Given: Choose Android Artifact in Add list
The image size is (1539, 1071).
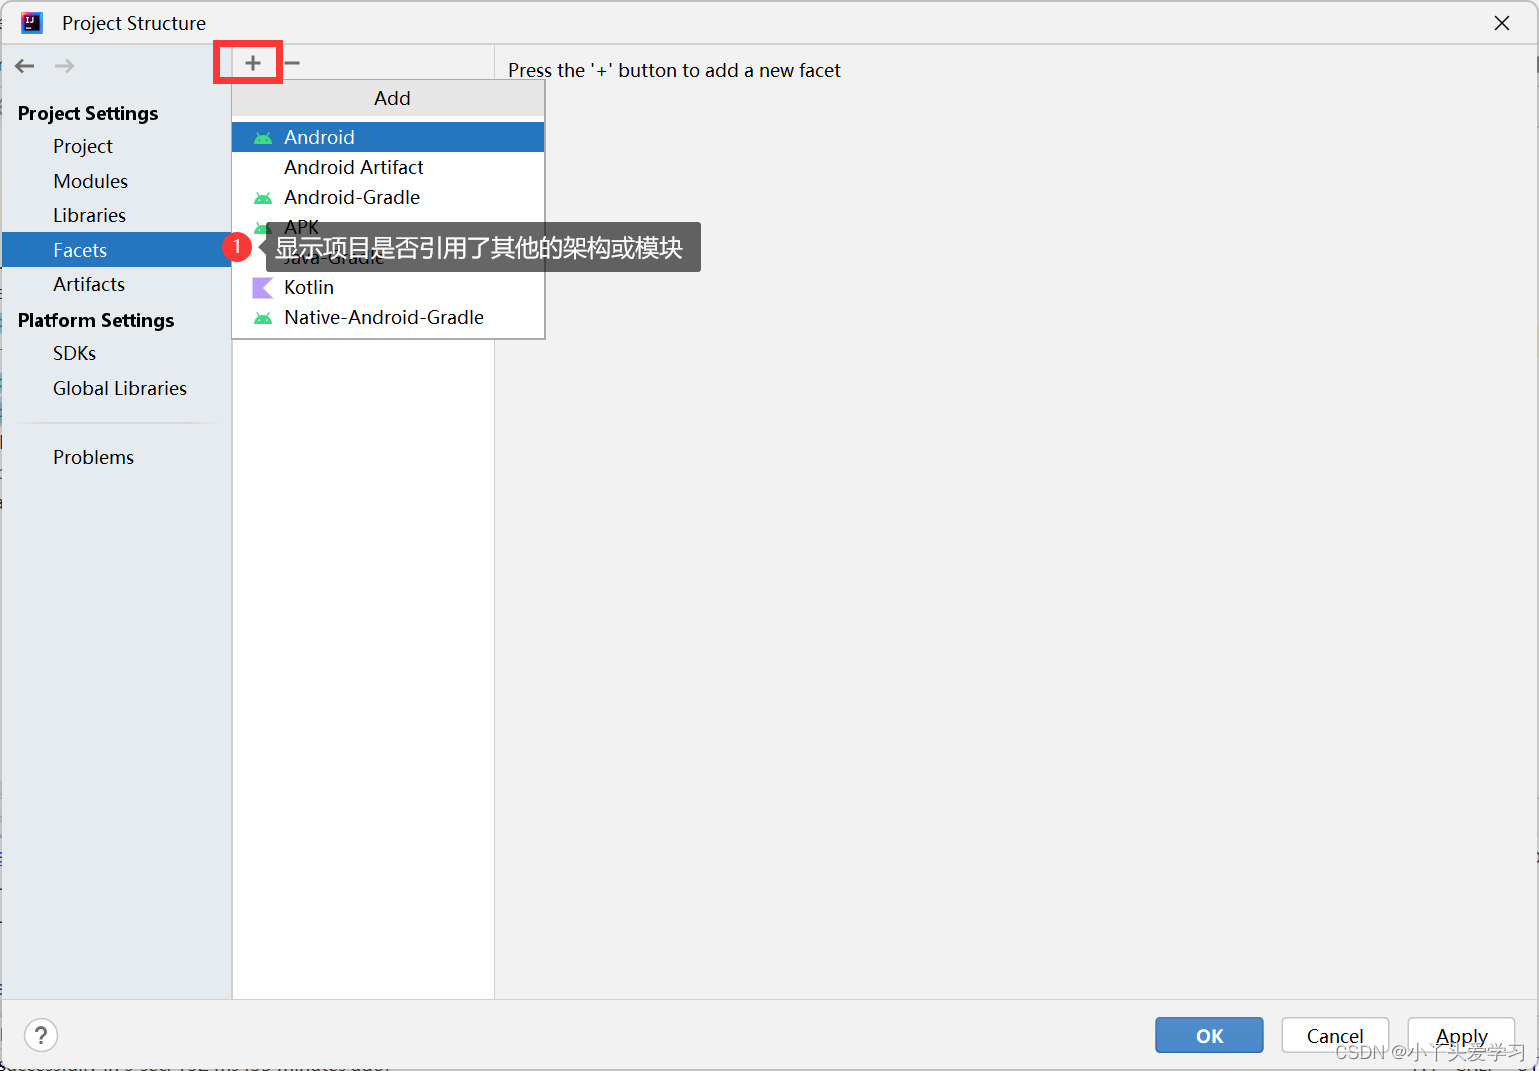Looking at the screenshot, I should point(353,167).
